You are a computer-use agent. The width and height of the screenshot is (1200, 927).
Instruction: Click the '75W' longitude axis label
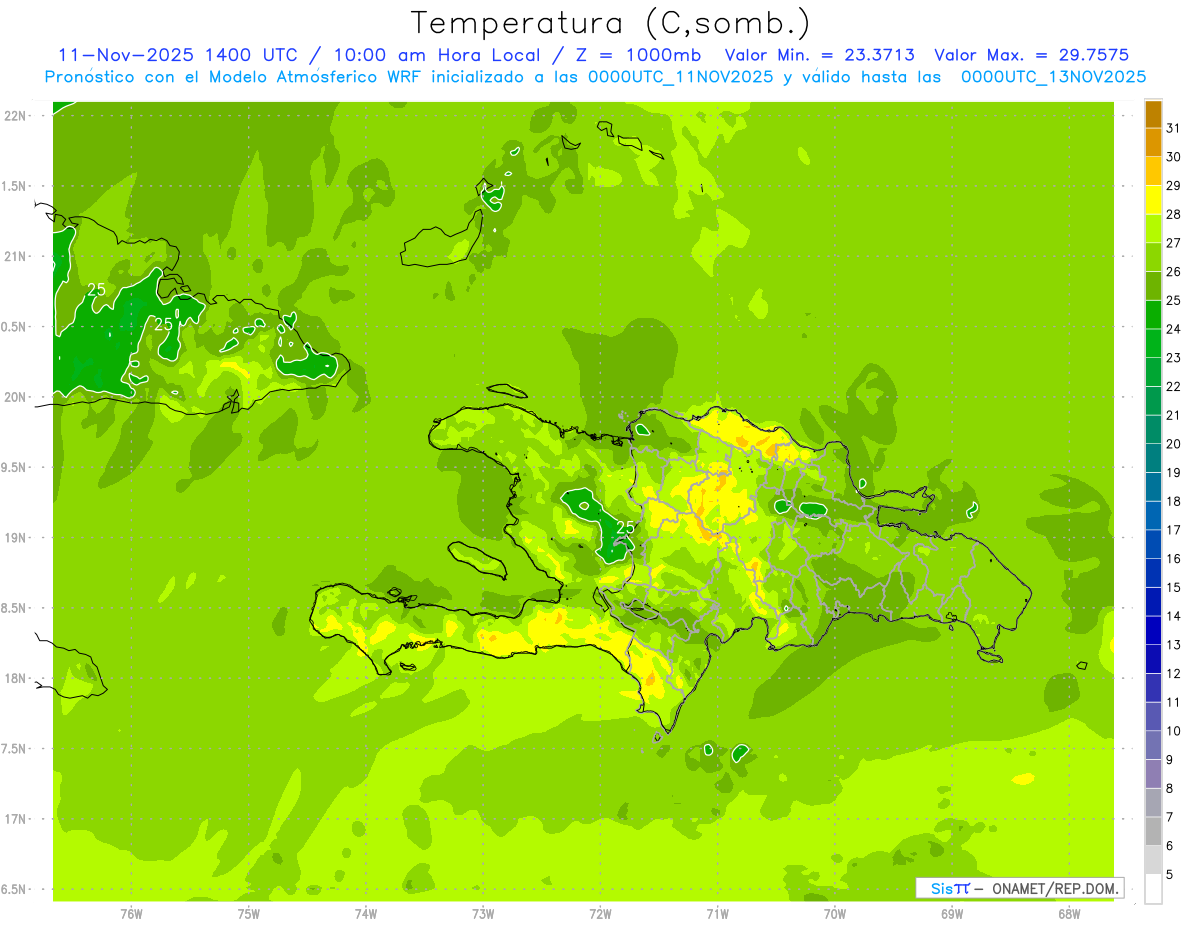coord(248,914)
